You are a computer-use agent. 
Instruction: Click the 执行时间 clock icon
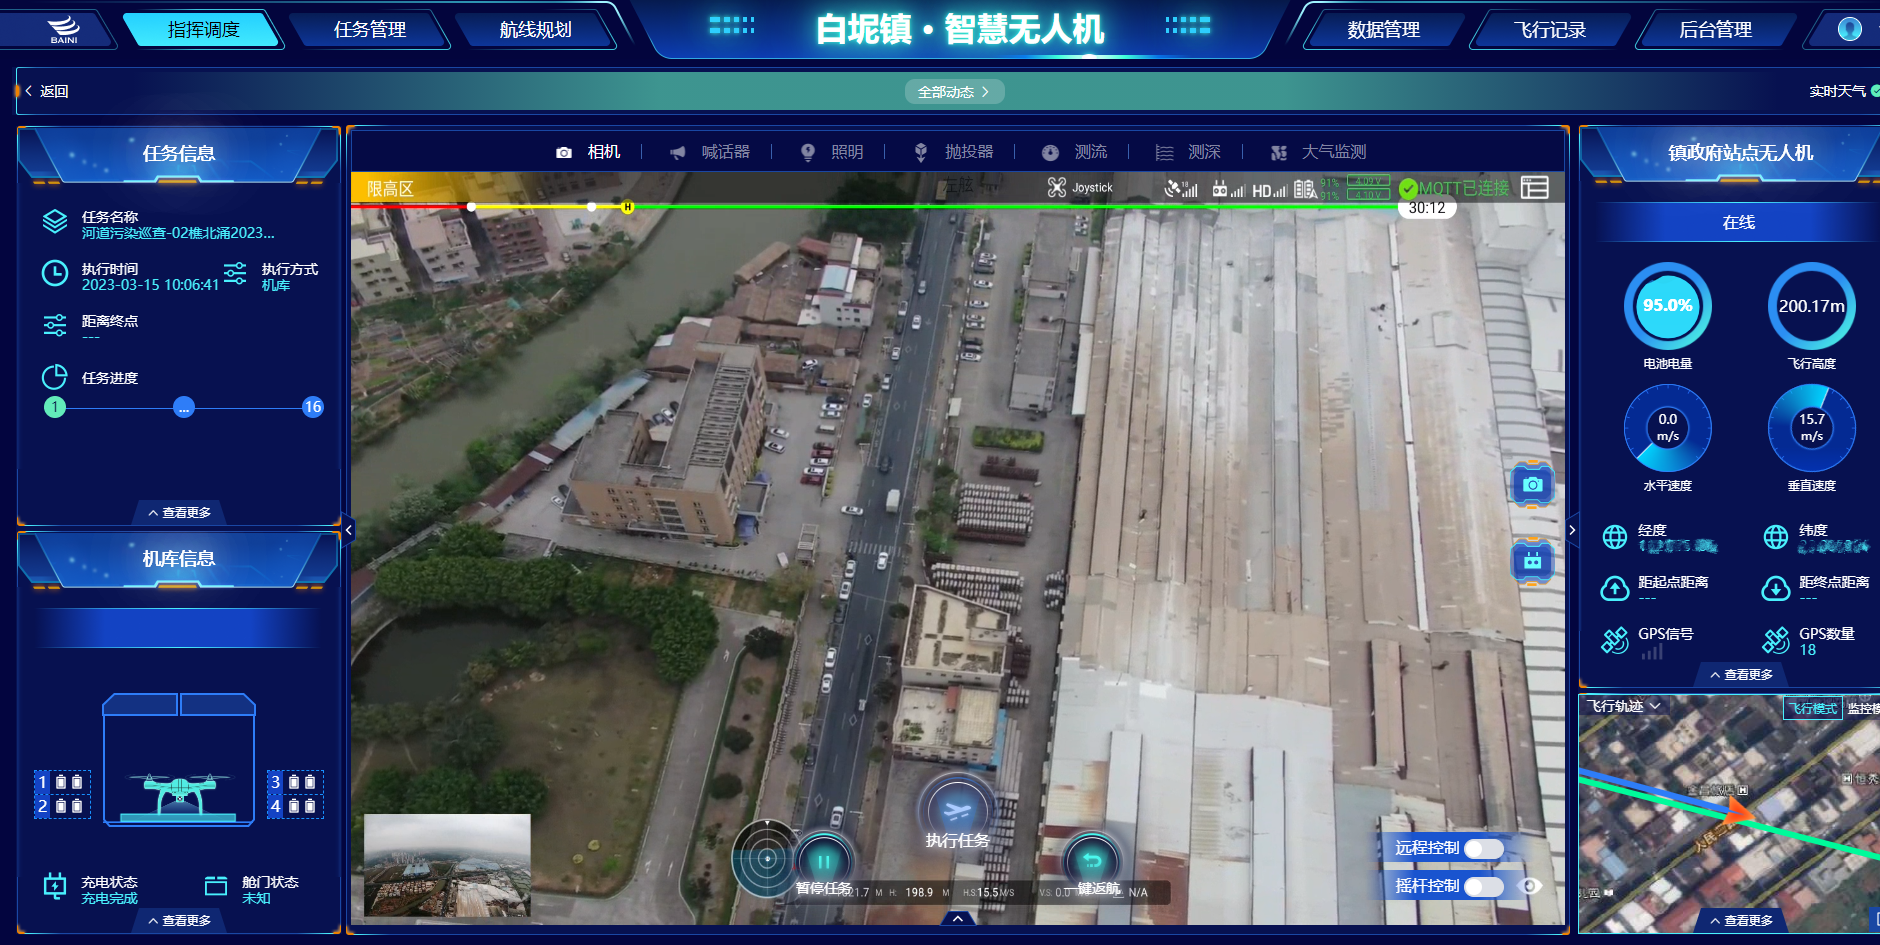[x=55, y=273]
